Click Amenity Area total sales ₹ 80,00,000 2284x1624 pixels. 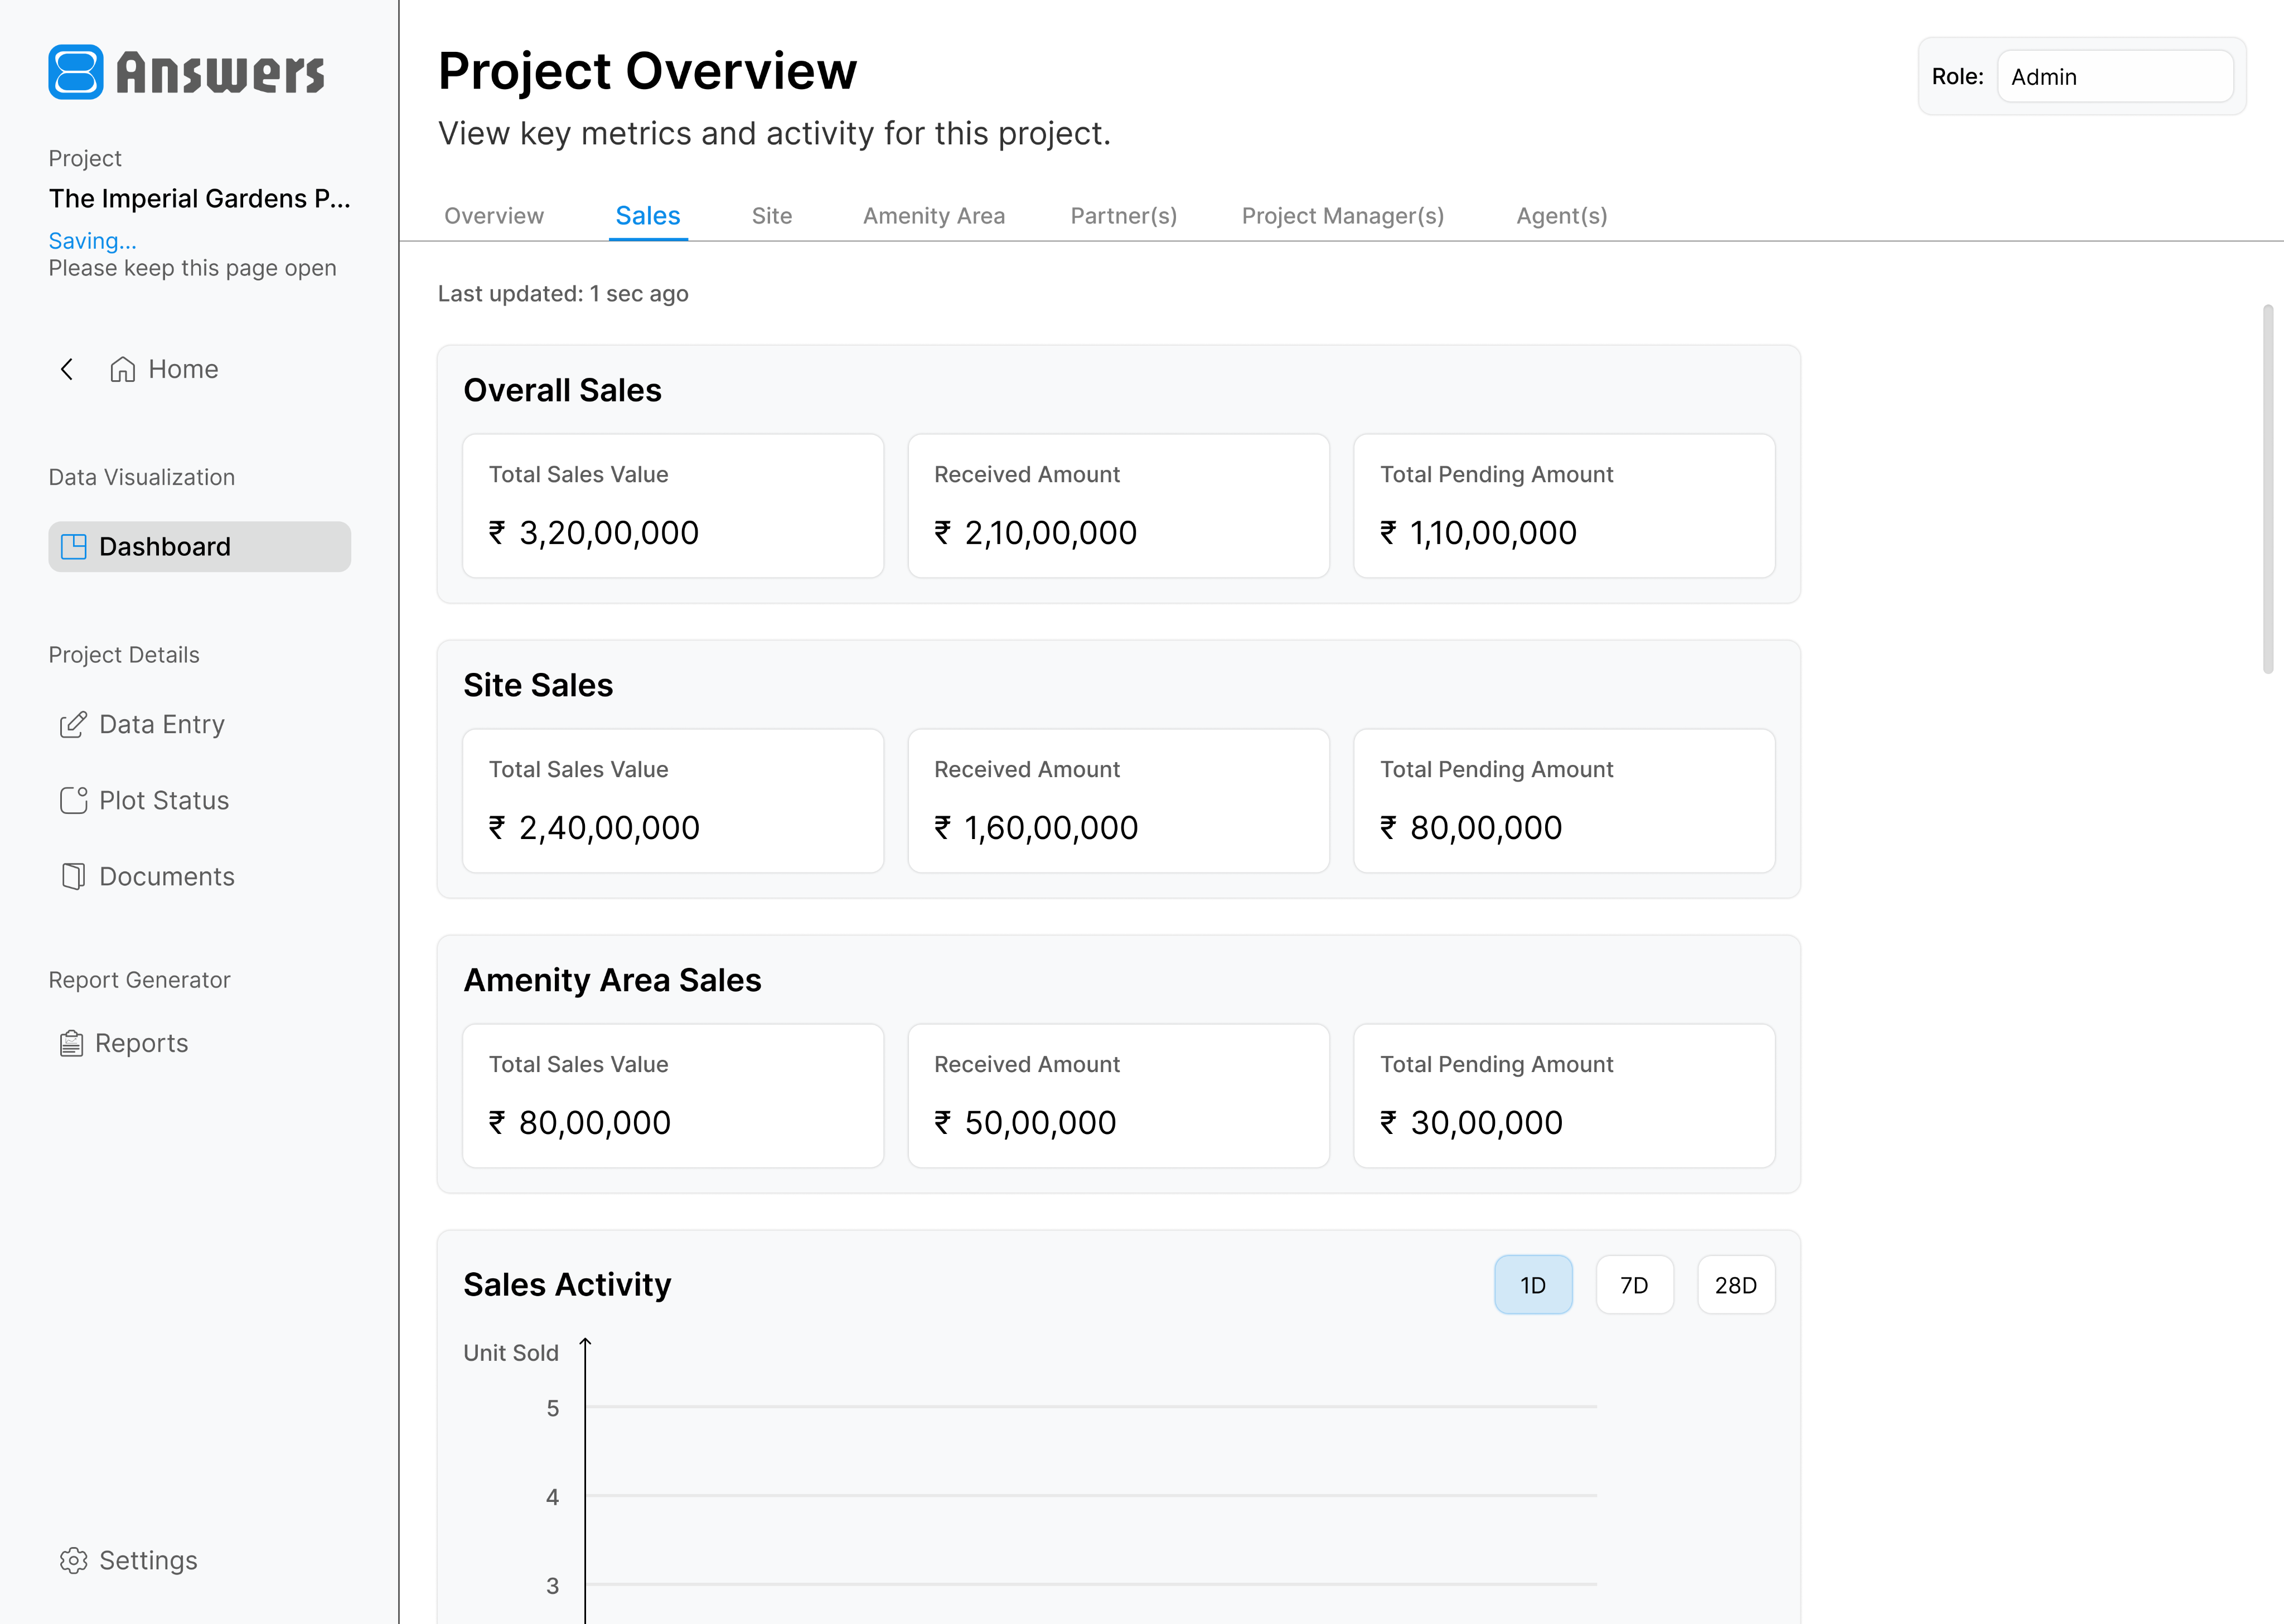(580, 1122)
